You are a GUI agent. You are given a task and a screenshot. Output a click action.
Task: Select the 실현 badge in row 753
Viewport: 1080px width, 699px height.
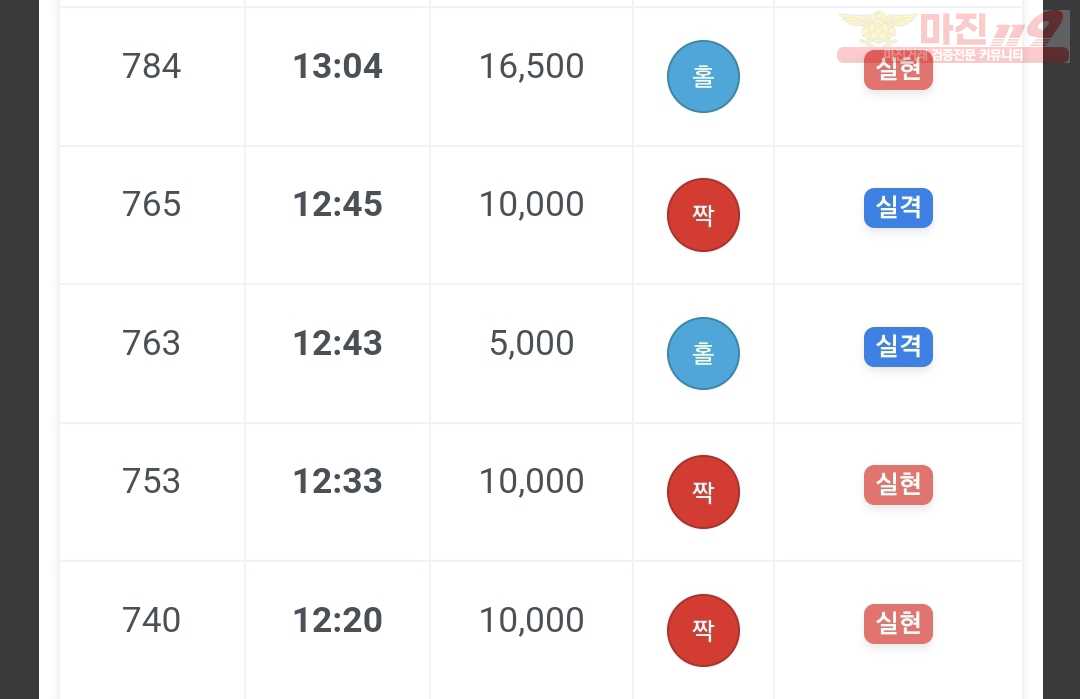(x=898, y=485)
